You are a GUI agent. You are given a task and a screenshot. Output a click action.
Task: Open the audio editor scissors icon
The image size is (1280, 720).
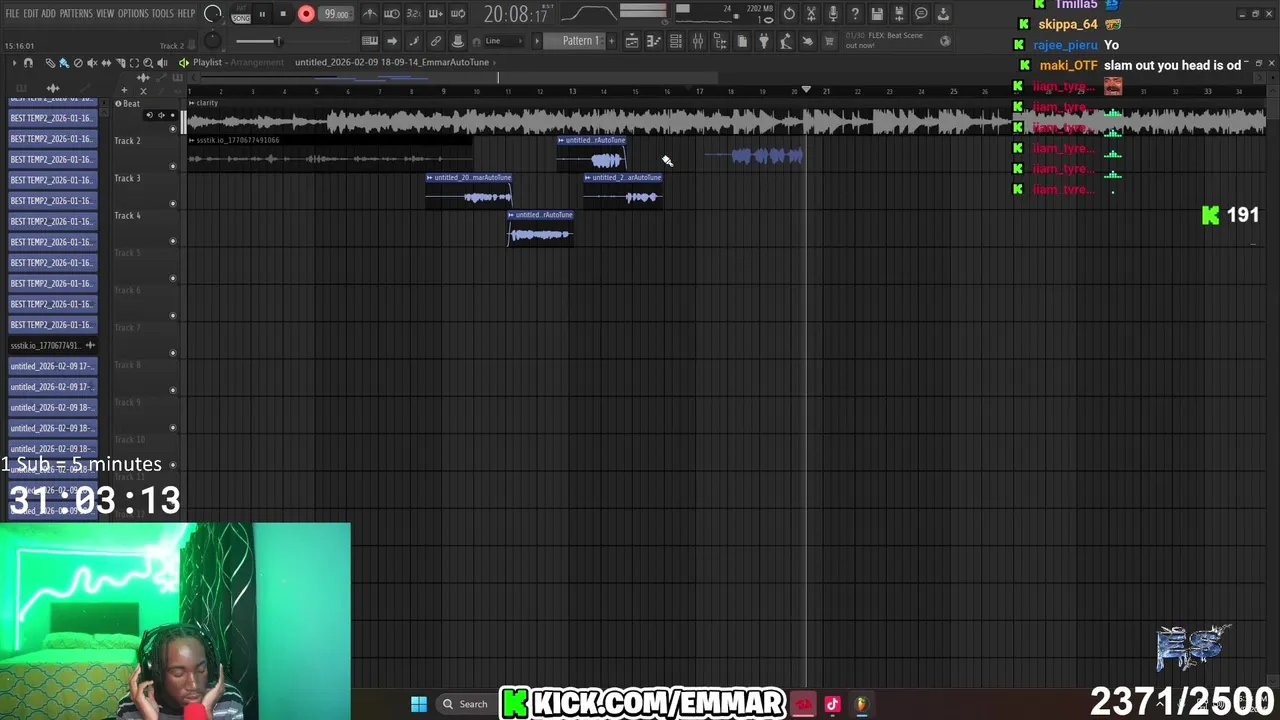811,14
